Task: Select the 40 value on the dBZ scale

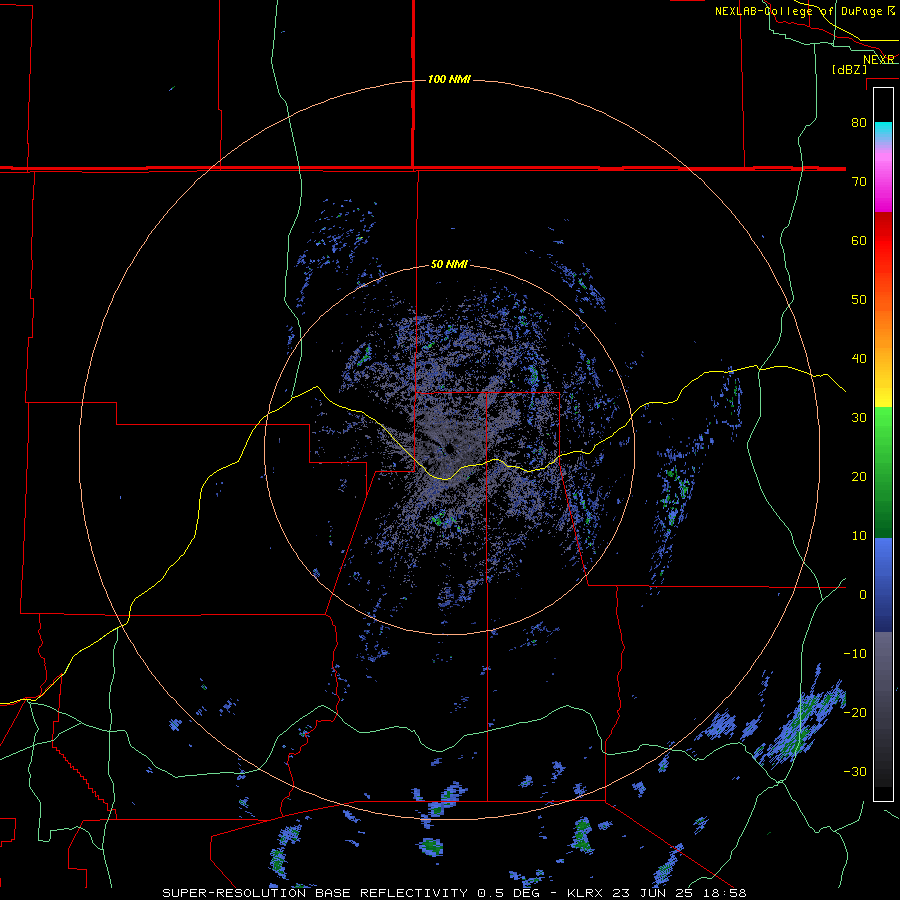Action: click(x=859, y=359)
